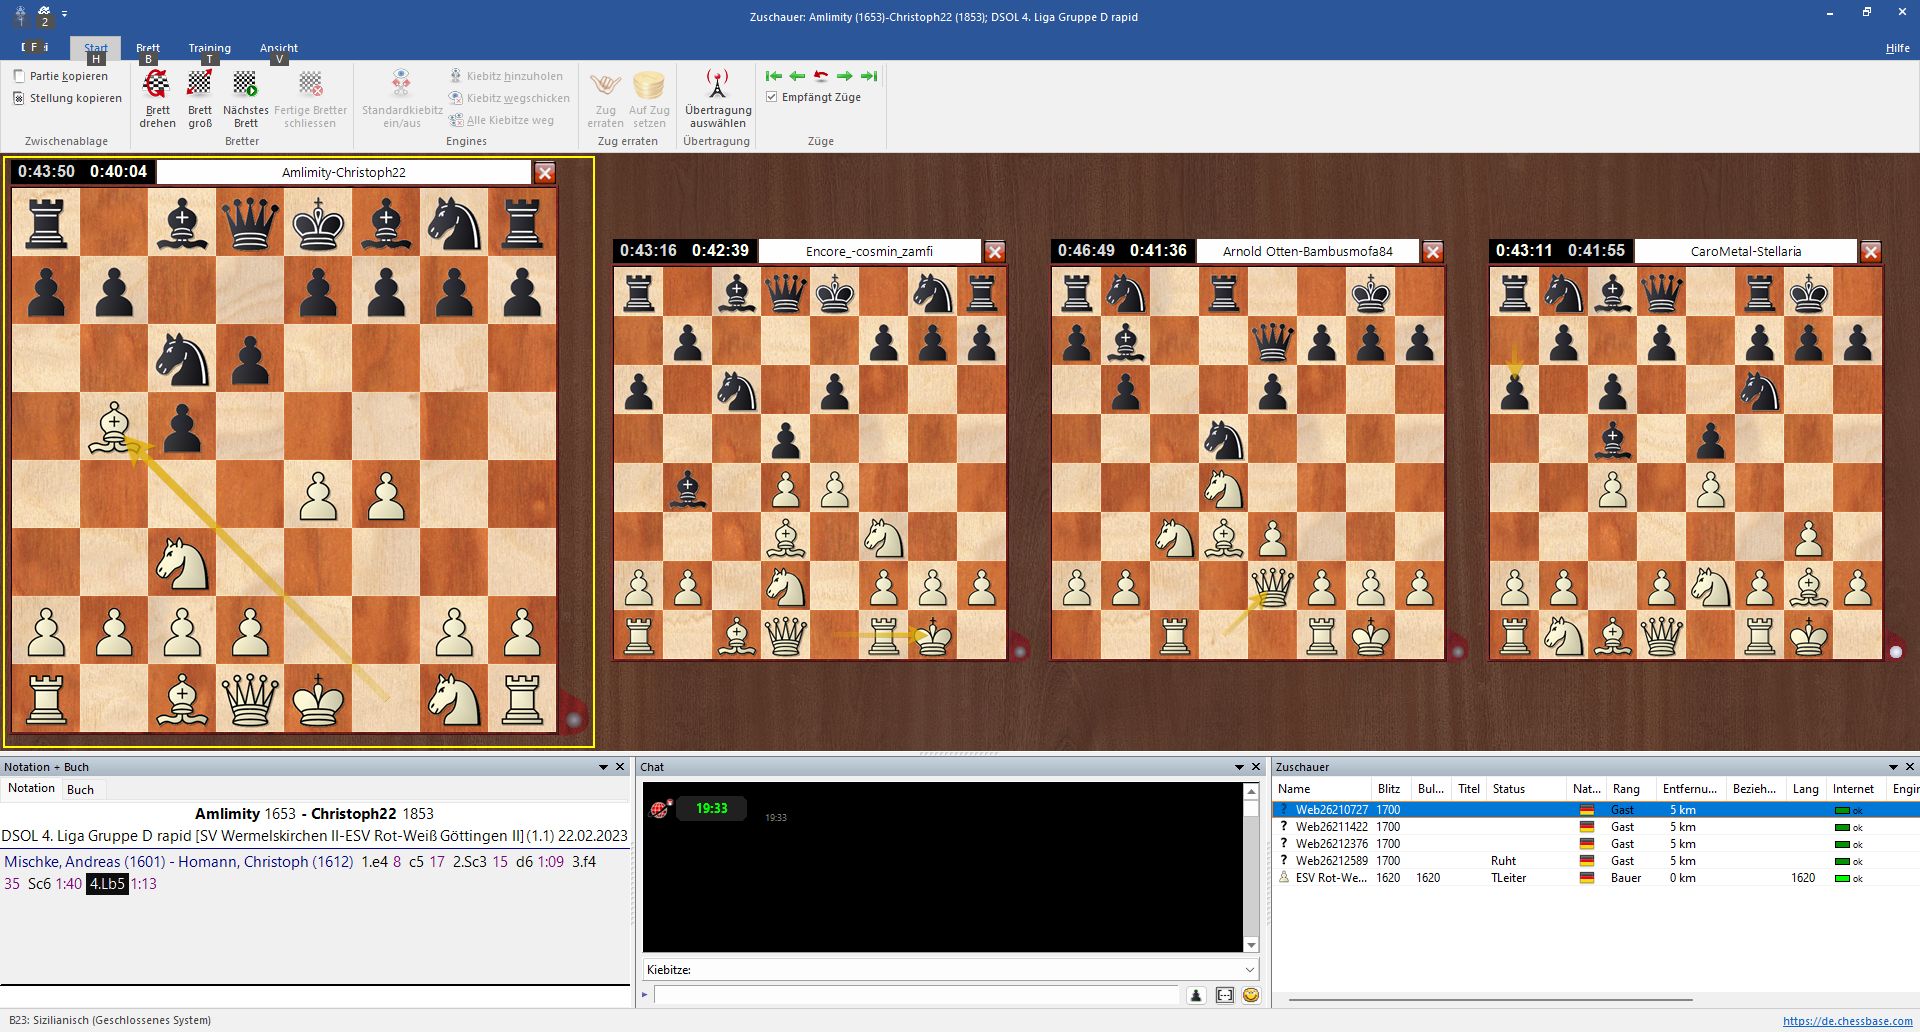Jump to the last move arrow
Viewport: 1920px width, 1032px height.
click(869, 76)
